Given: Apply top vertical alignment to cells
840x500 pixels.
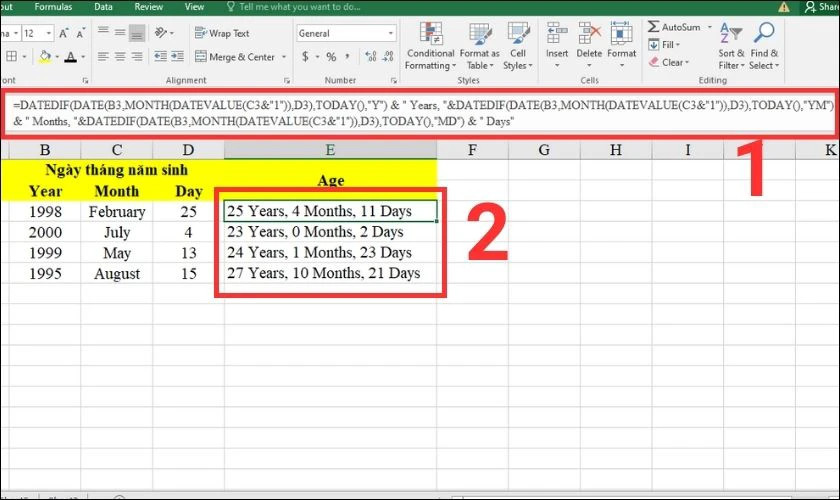Looking at the screenshot, I should point(103,33).
